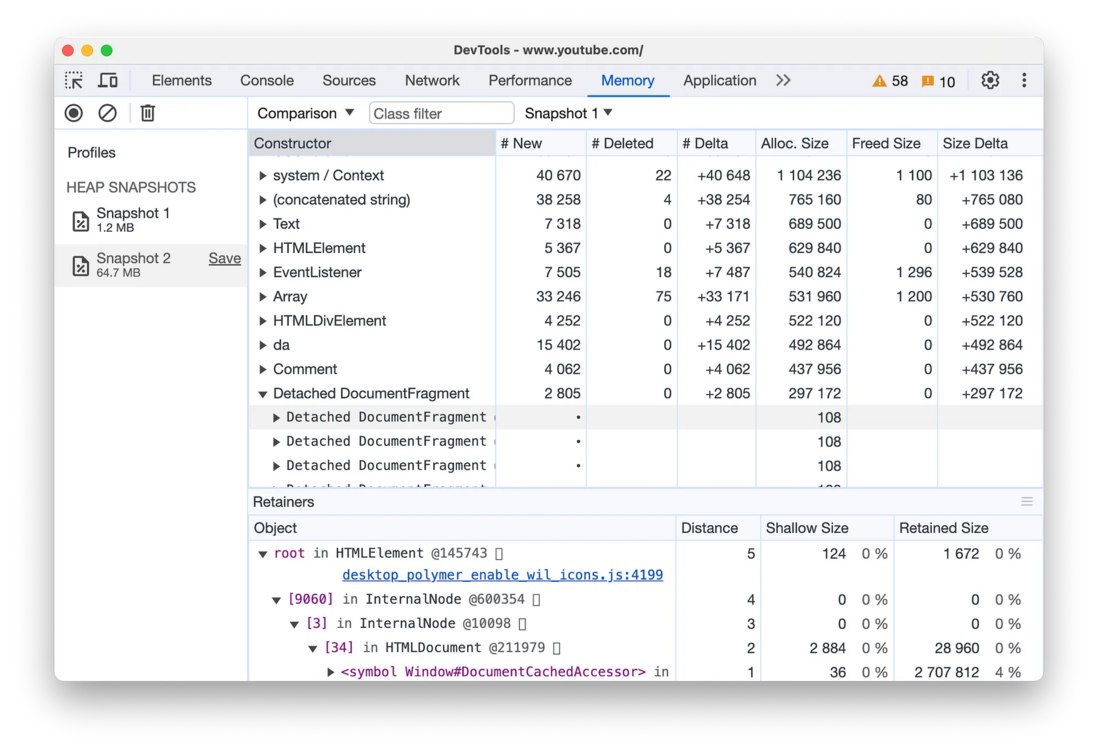1098x753 pixels.
Task: Switch to the Network tab
Action: point(432,80)
